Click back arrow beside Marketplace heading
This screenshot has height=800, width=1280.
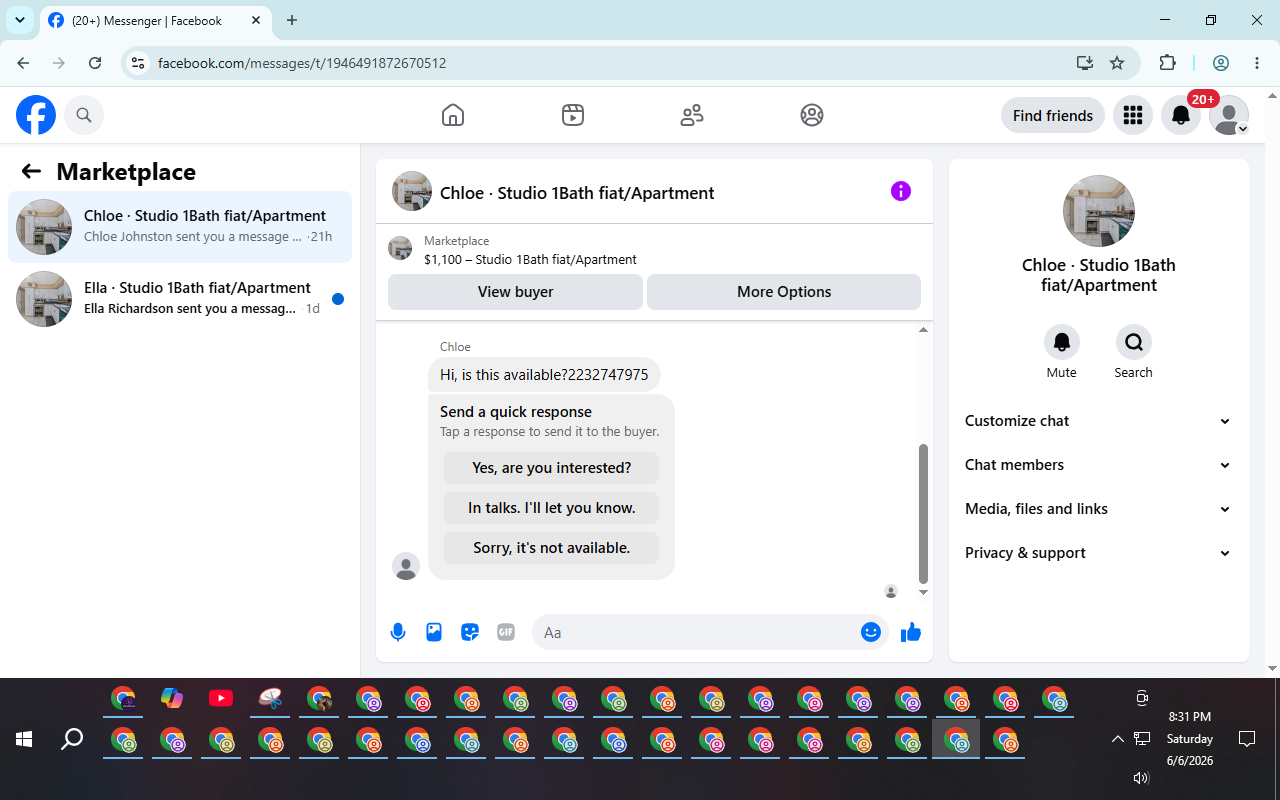click(31, 171)
